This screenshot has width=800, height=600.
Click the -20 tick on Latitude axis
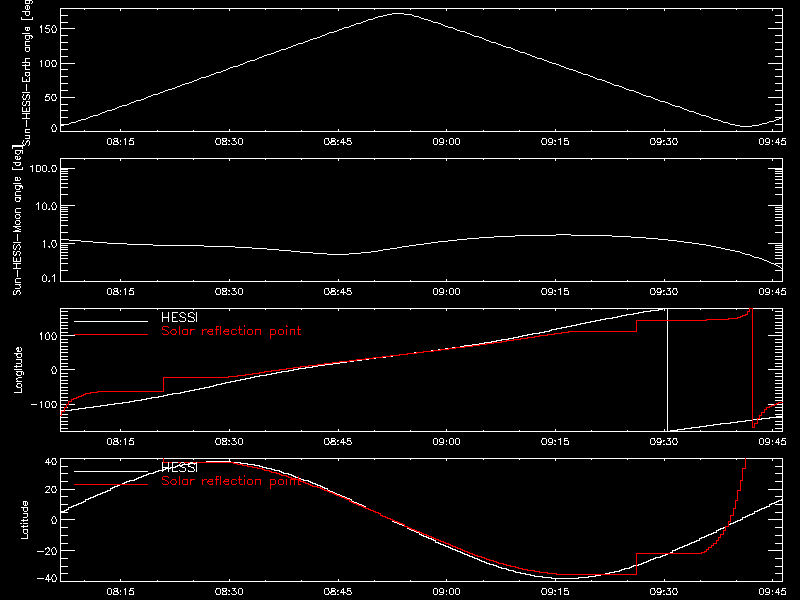tap(47, 551)
